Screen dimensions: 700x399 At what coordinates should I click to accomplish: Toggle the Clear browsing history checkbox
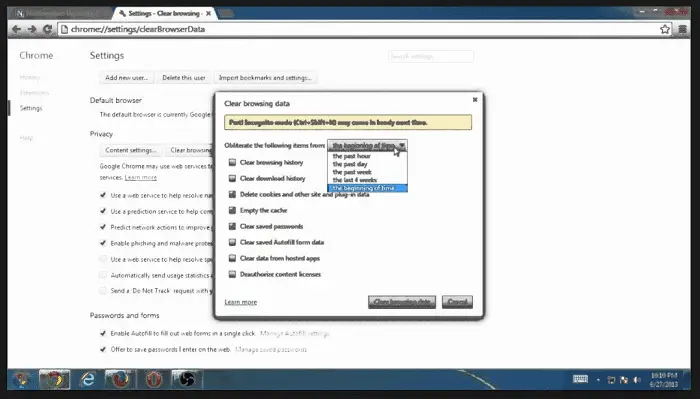pos(232,162)
